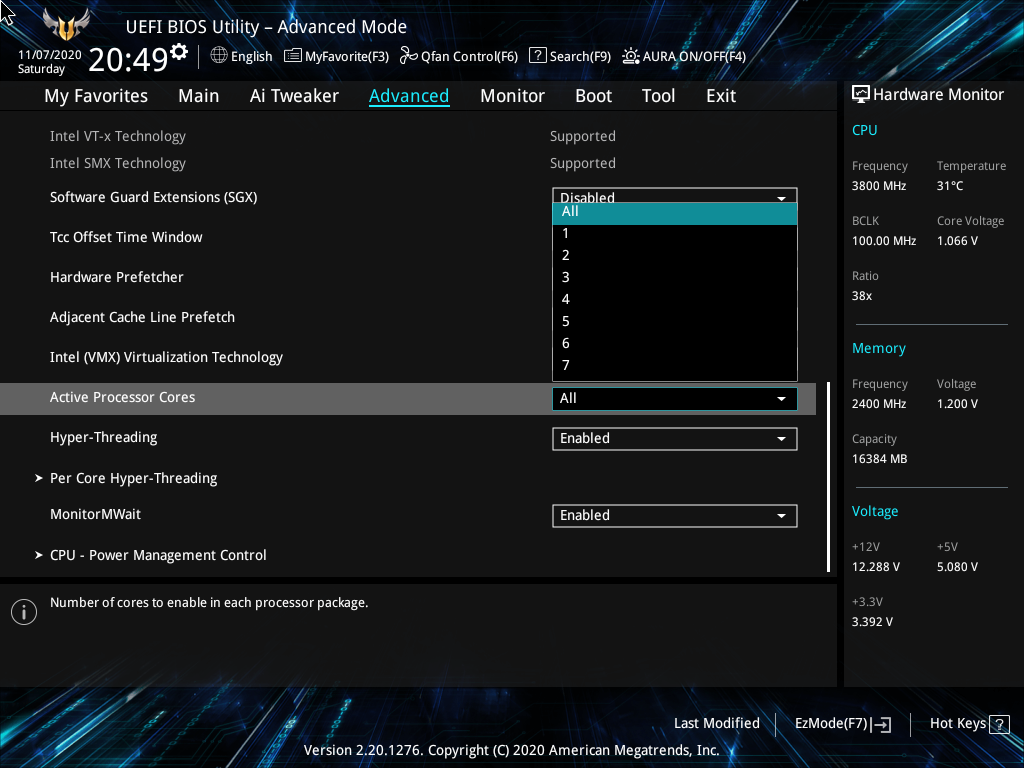This screenshot has width=1024, height=768.
Task: Go to the Monitor tab
Action: (x=512, y=96)
